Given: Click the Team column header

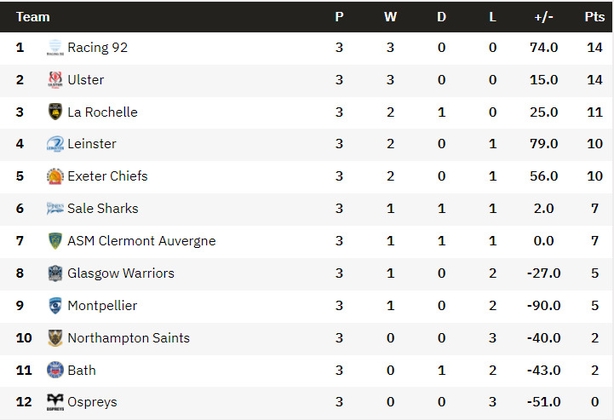Looking at the screenshot, I should [33, 17].
